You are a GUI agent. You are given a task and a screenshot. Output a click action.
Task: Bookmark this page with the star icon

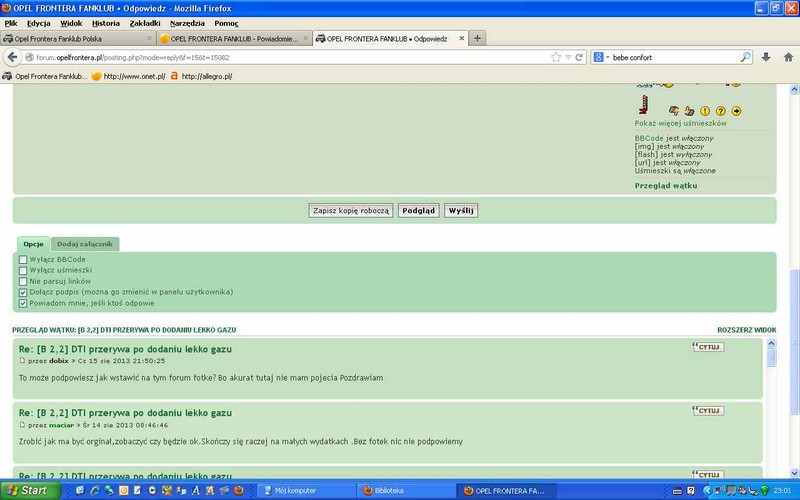[555, 57]
